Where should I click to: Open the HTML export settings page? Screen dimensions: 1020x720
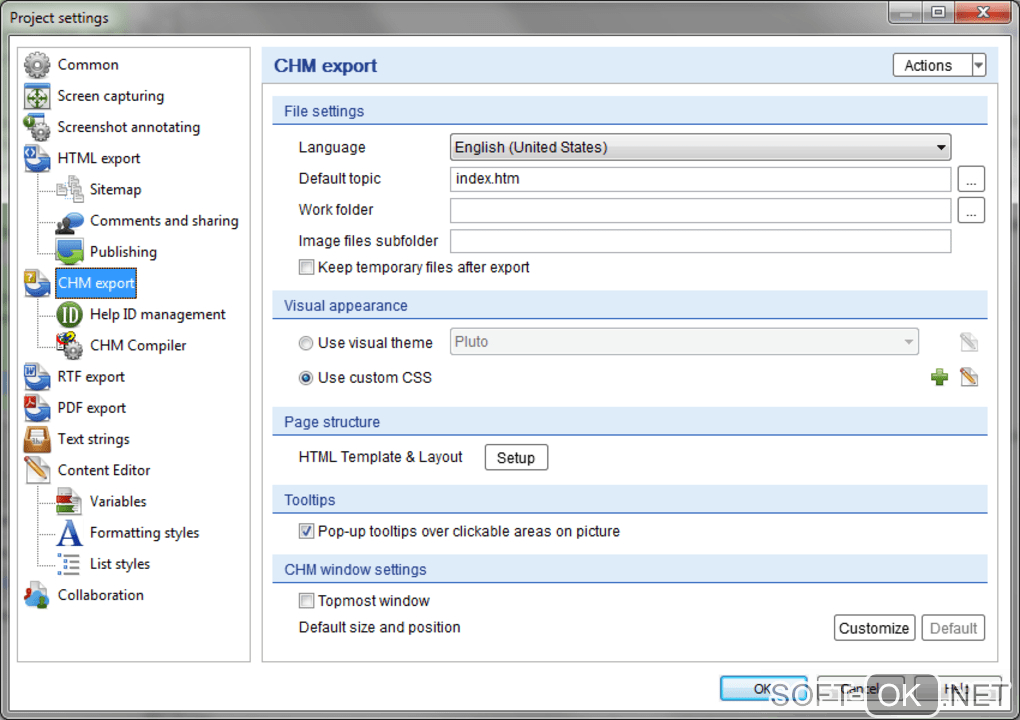[x=99, y=158]
